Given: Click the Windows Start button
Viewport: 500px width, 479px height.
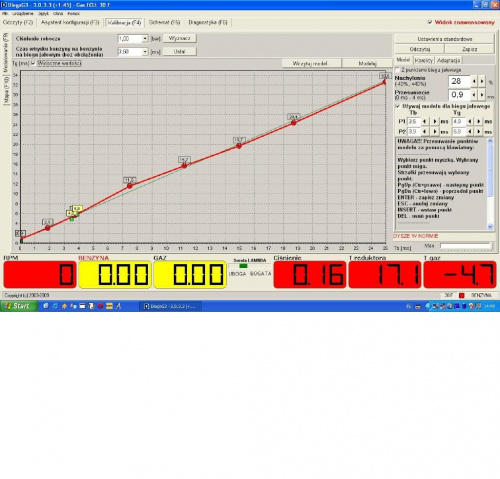Looking at the screenshot, I should click(19, 306).
